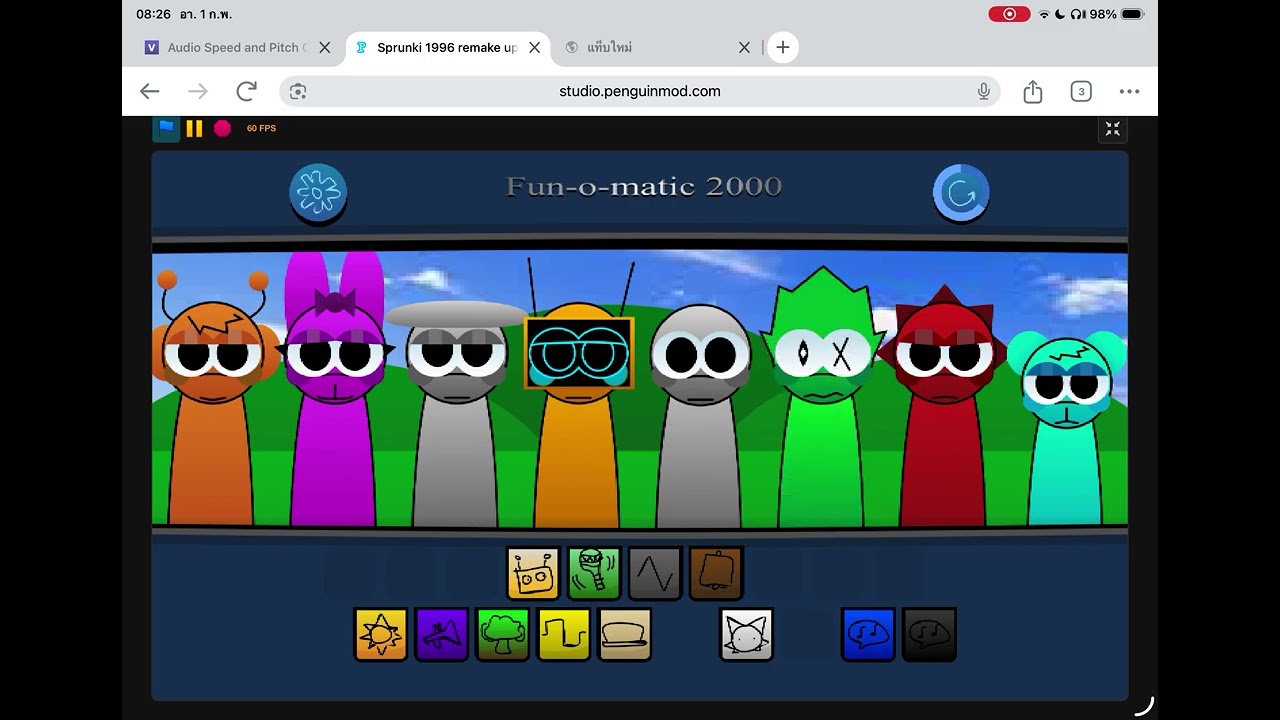Pick the black music speech bubble icon
1280x720 pixels.
pyautogui.click(x=929, y=634)
